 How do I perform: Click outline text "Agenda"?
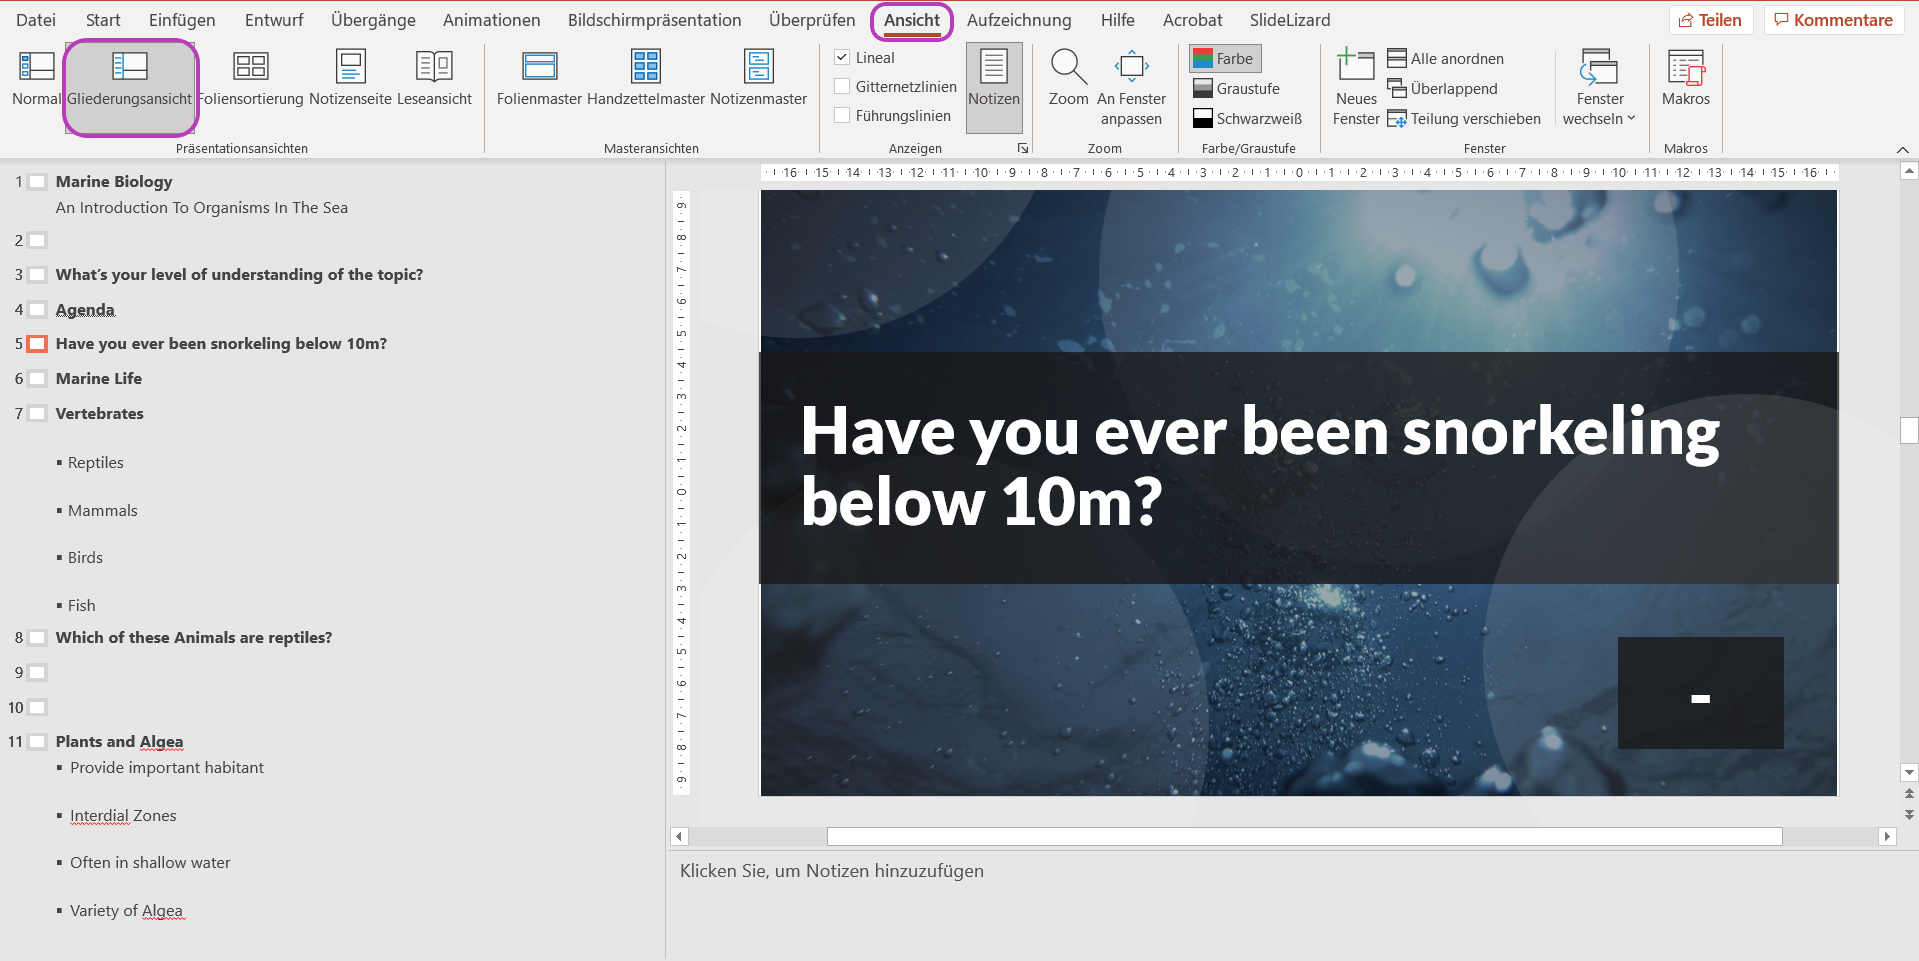click(85, 310)
